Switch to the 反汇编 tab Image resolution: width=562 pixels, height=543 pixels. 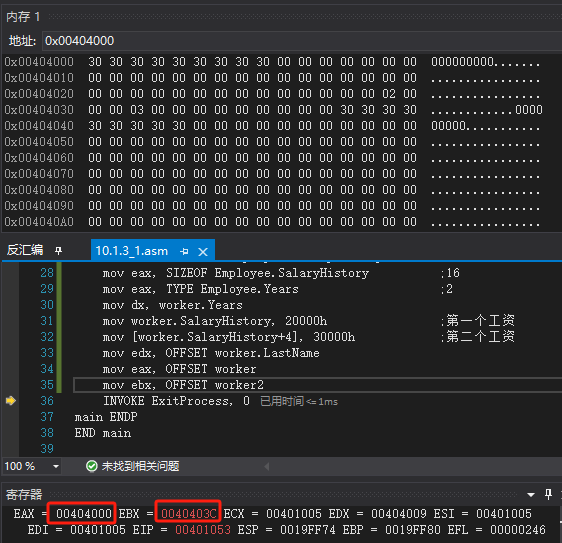tap(25, 250)
